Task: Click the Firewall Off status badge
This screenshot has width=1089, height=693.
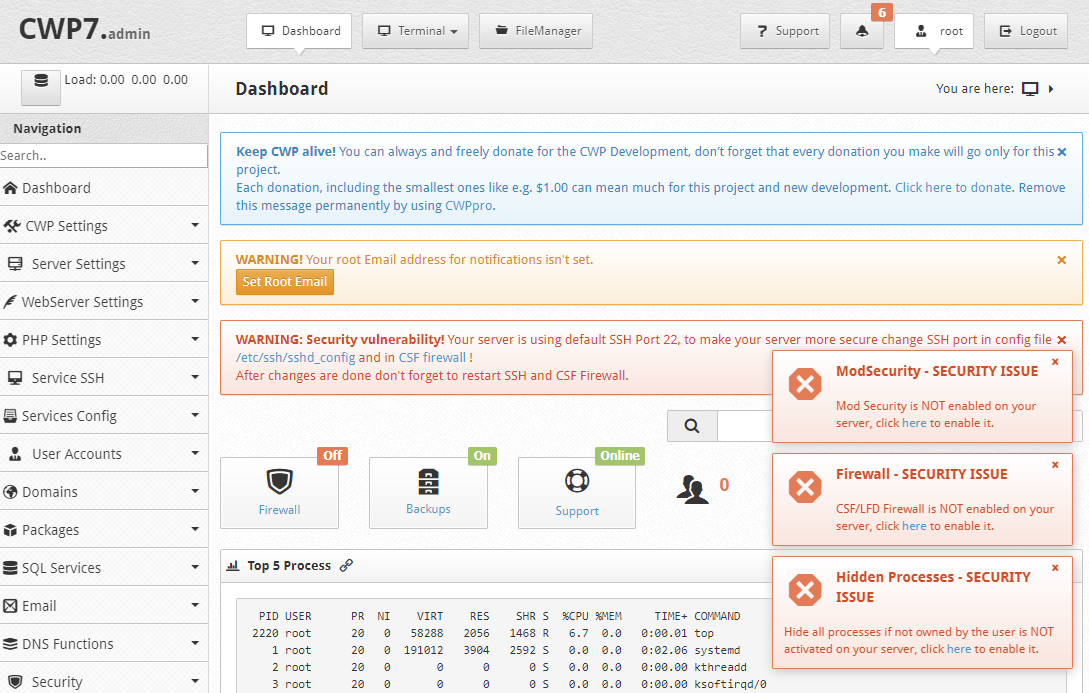Action: coord(332,456)
